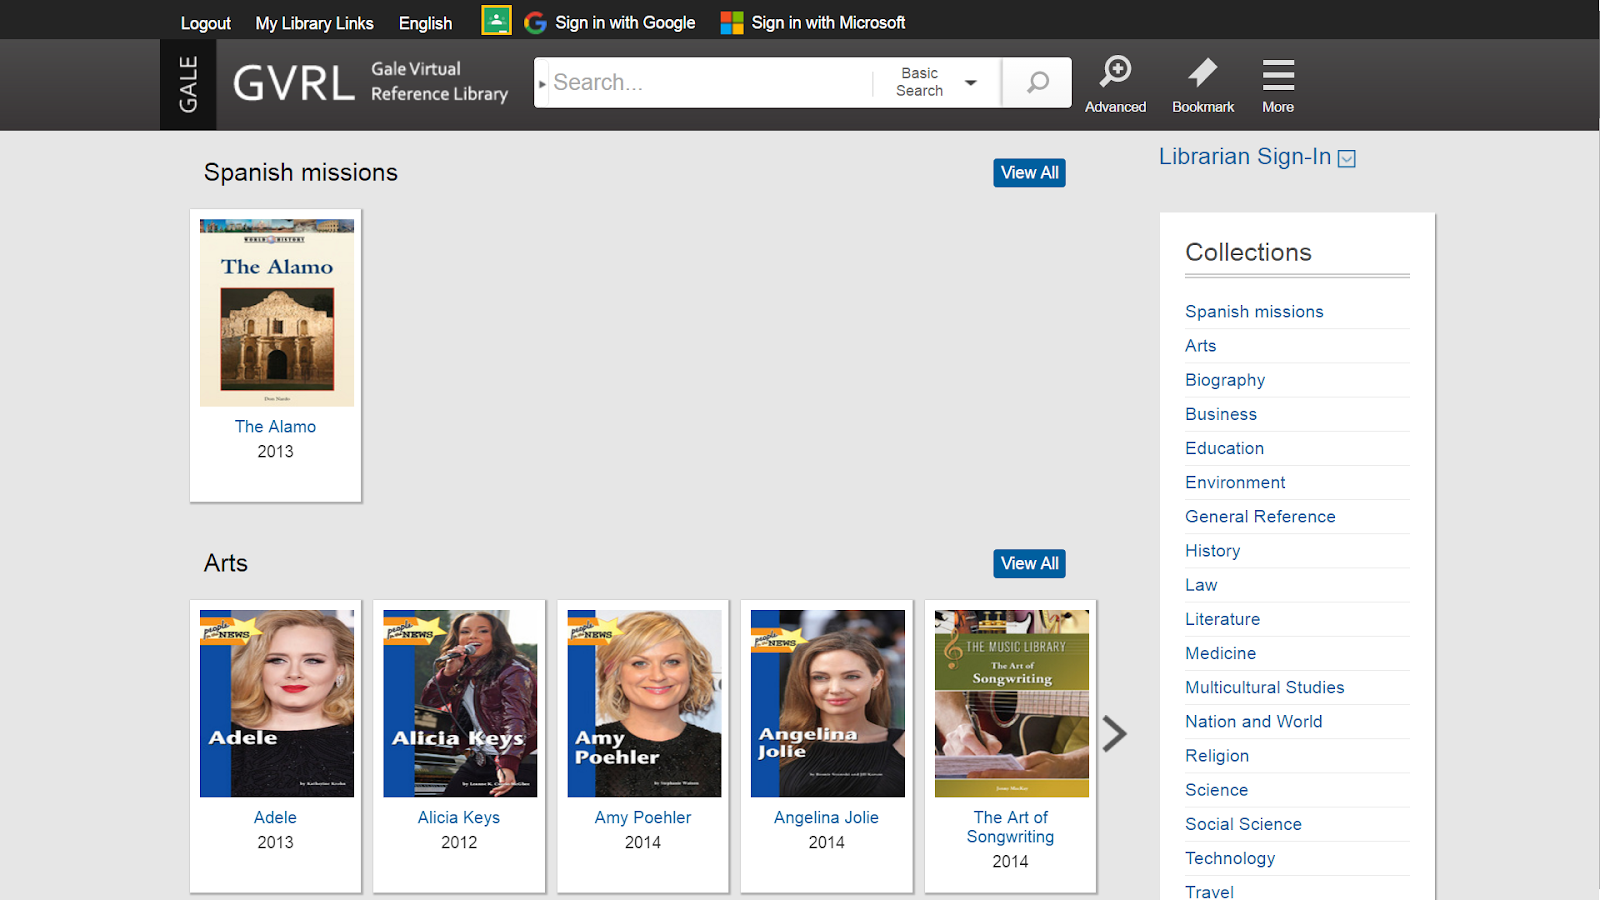The image size is (1600, 900).
Task: Select Multicultural Studies collection
Action: [1265, 687]
